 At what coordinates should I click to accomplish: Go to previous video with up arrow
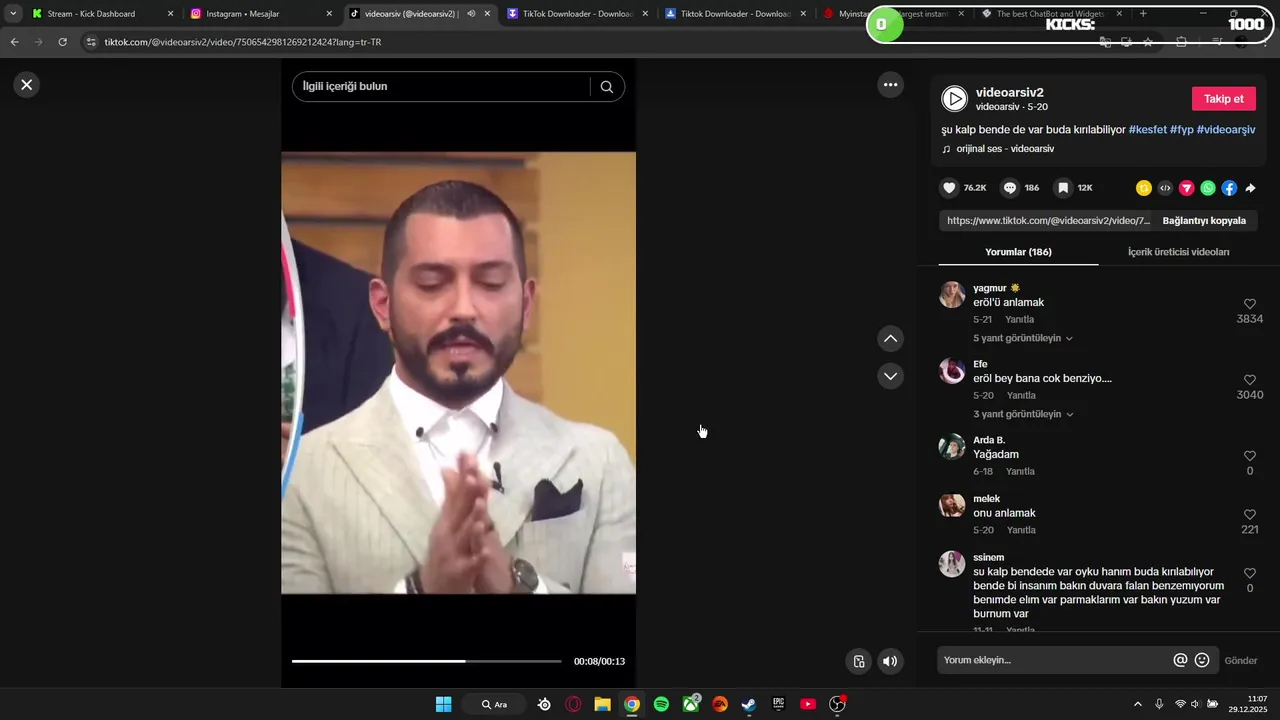(x=890, y=339)
